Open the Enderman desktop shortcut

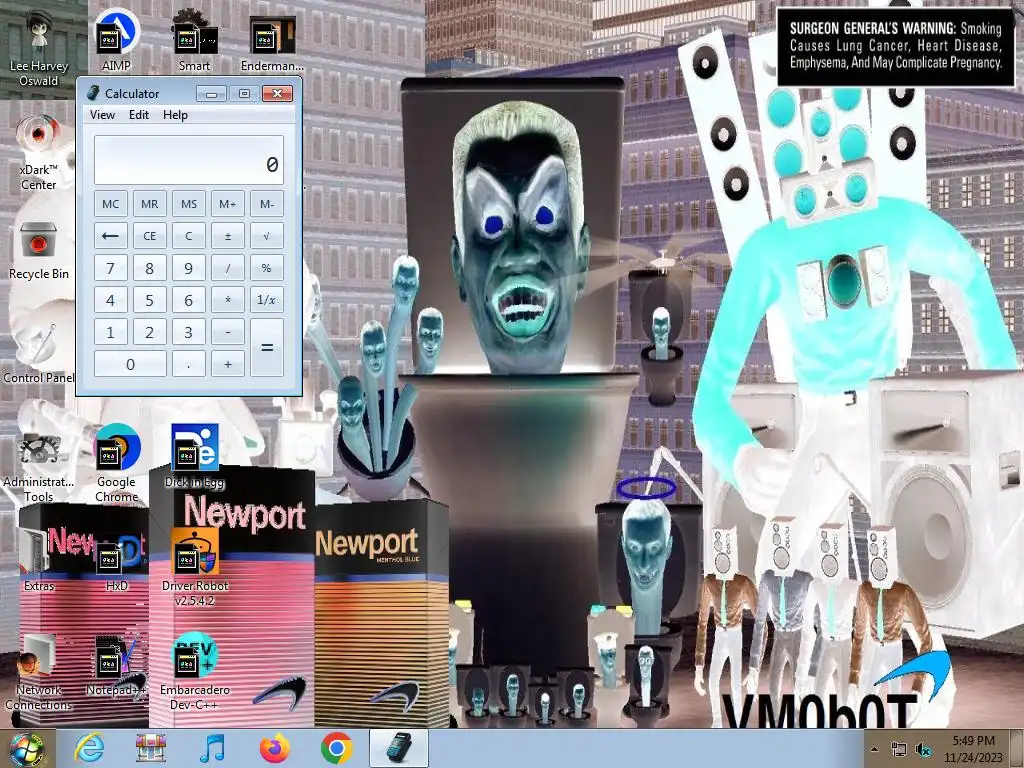click(x=272, y=42)
